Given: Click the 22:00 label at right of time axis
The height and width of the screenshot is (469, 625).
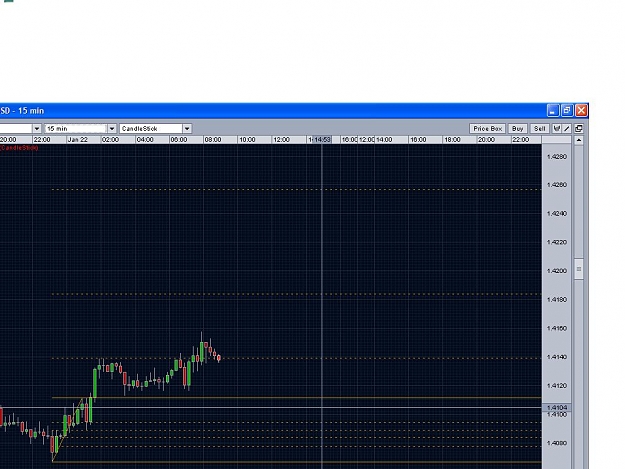Looking at the screenshot, I should tap(521, 139).
